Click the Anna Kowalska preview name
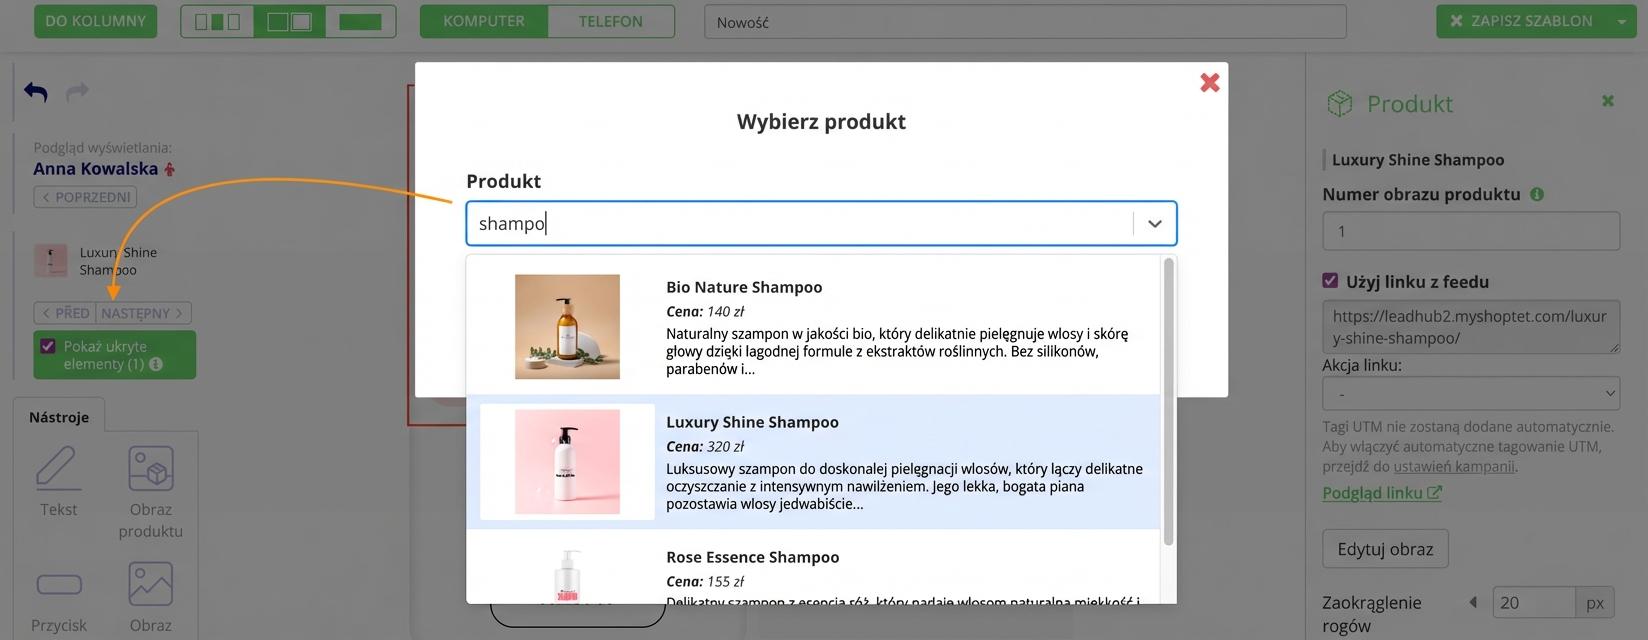 (x=96, y=169)
